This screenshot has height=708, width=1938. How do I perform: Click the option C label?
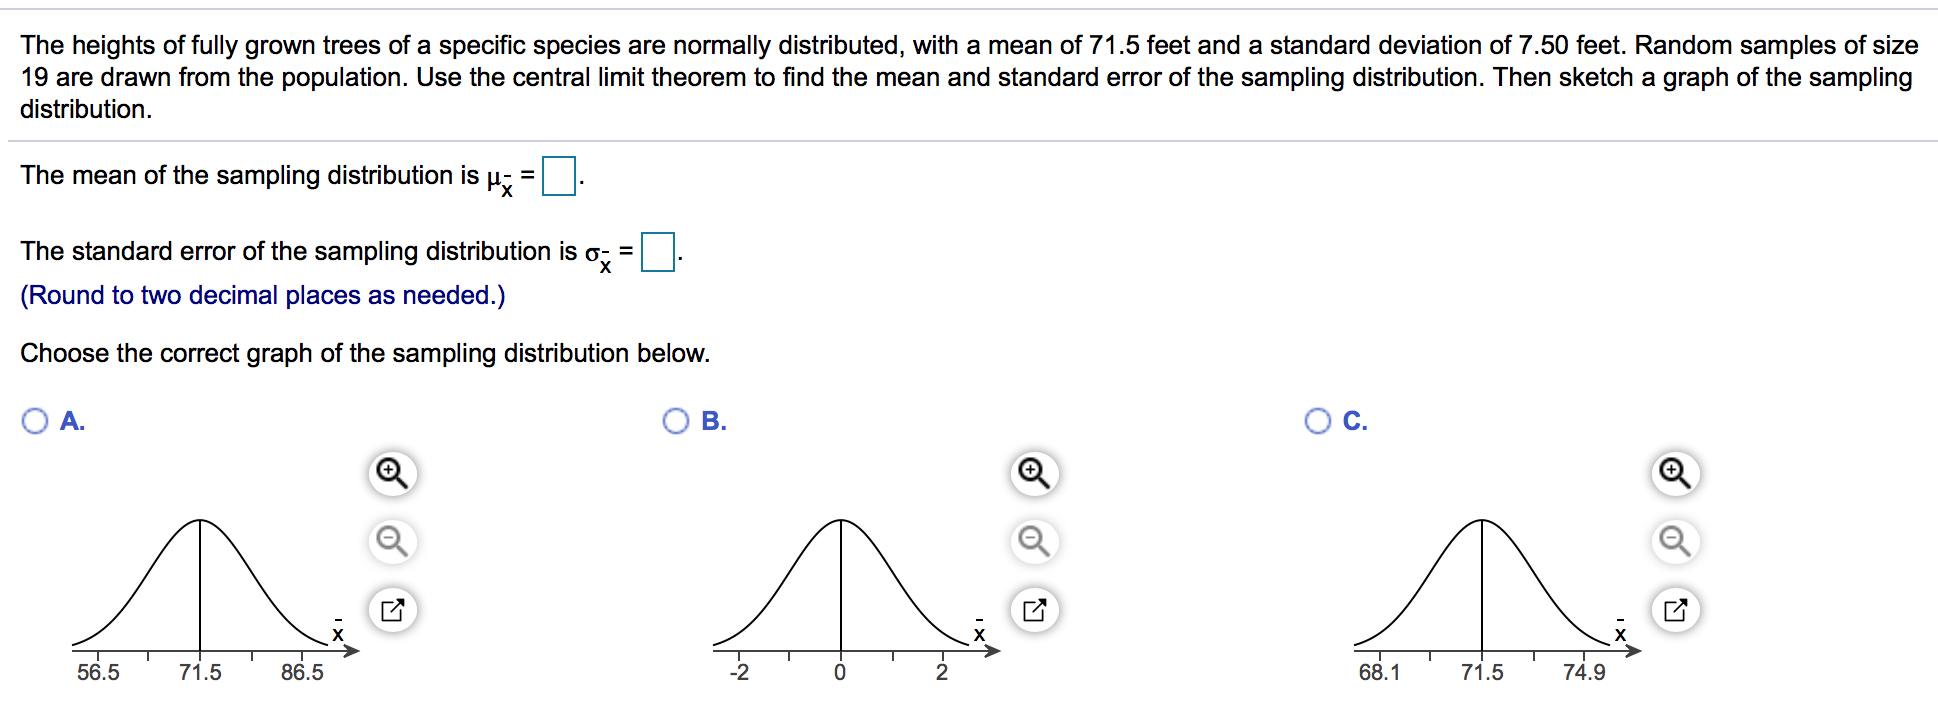click(x=1355, y=421)
